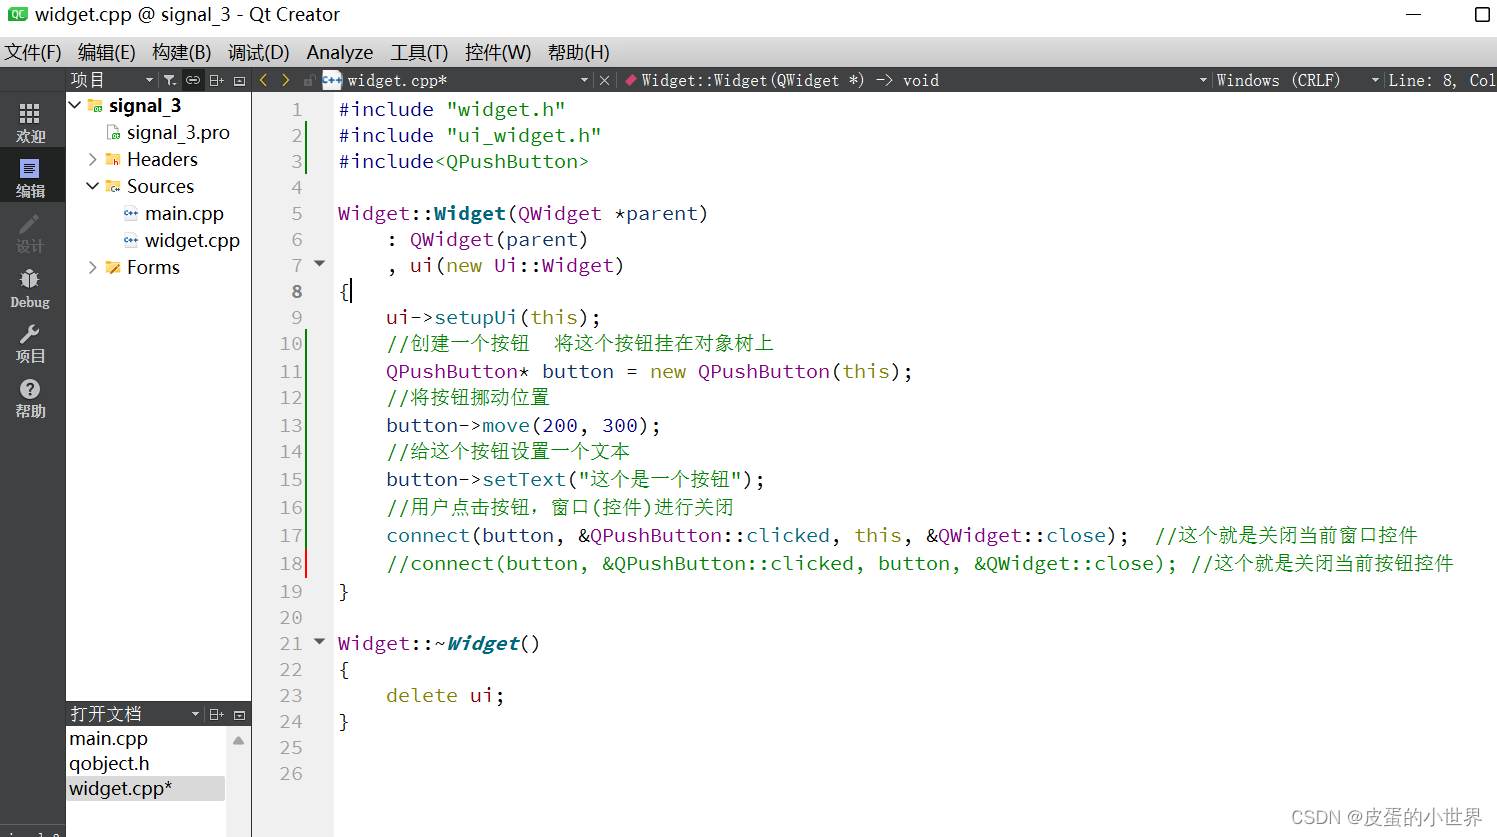The height and width of the screenshot is (837, 1497).
Task: Collapse the Sources folder
Action: point(93,186)
